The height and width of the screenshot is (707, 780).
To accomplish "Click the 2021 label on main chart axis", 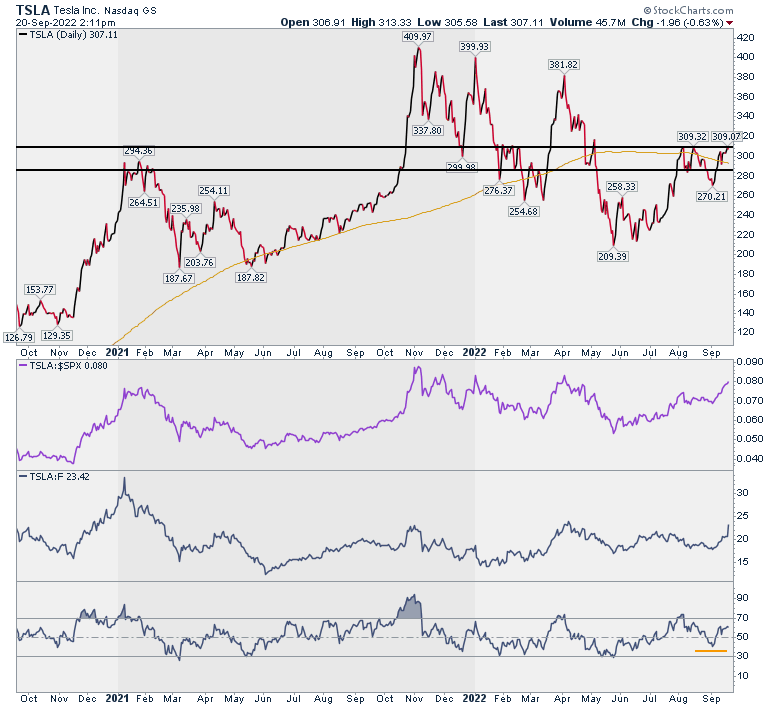I will (117, 352).
